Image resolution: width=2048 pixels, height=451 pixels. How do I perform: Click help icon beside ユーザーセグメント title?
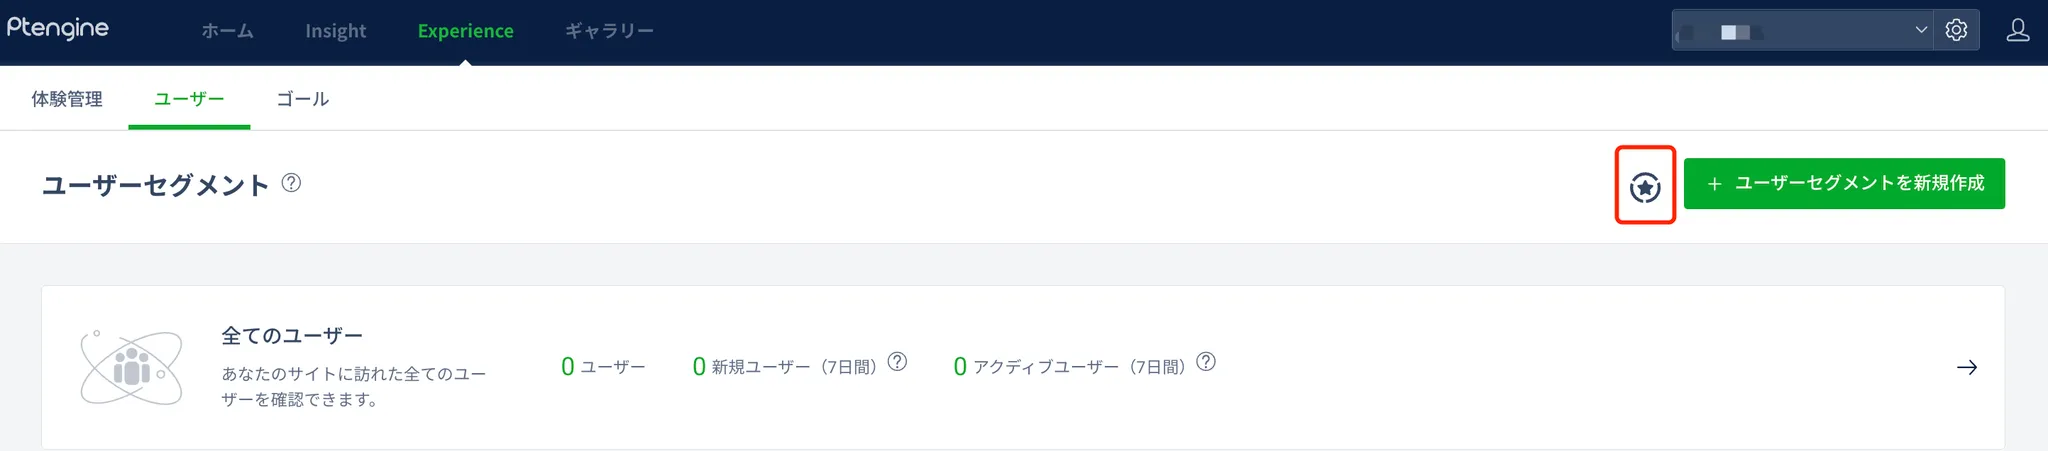click(291, 183)
